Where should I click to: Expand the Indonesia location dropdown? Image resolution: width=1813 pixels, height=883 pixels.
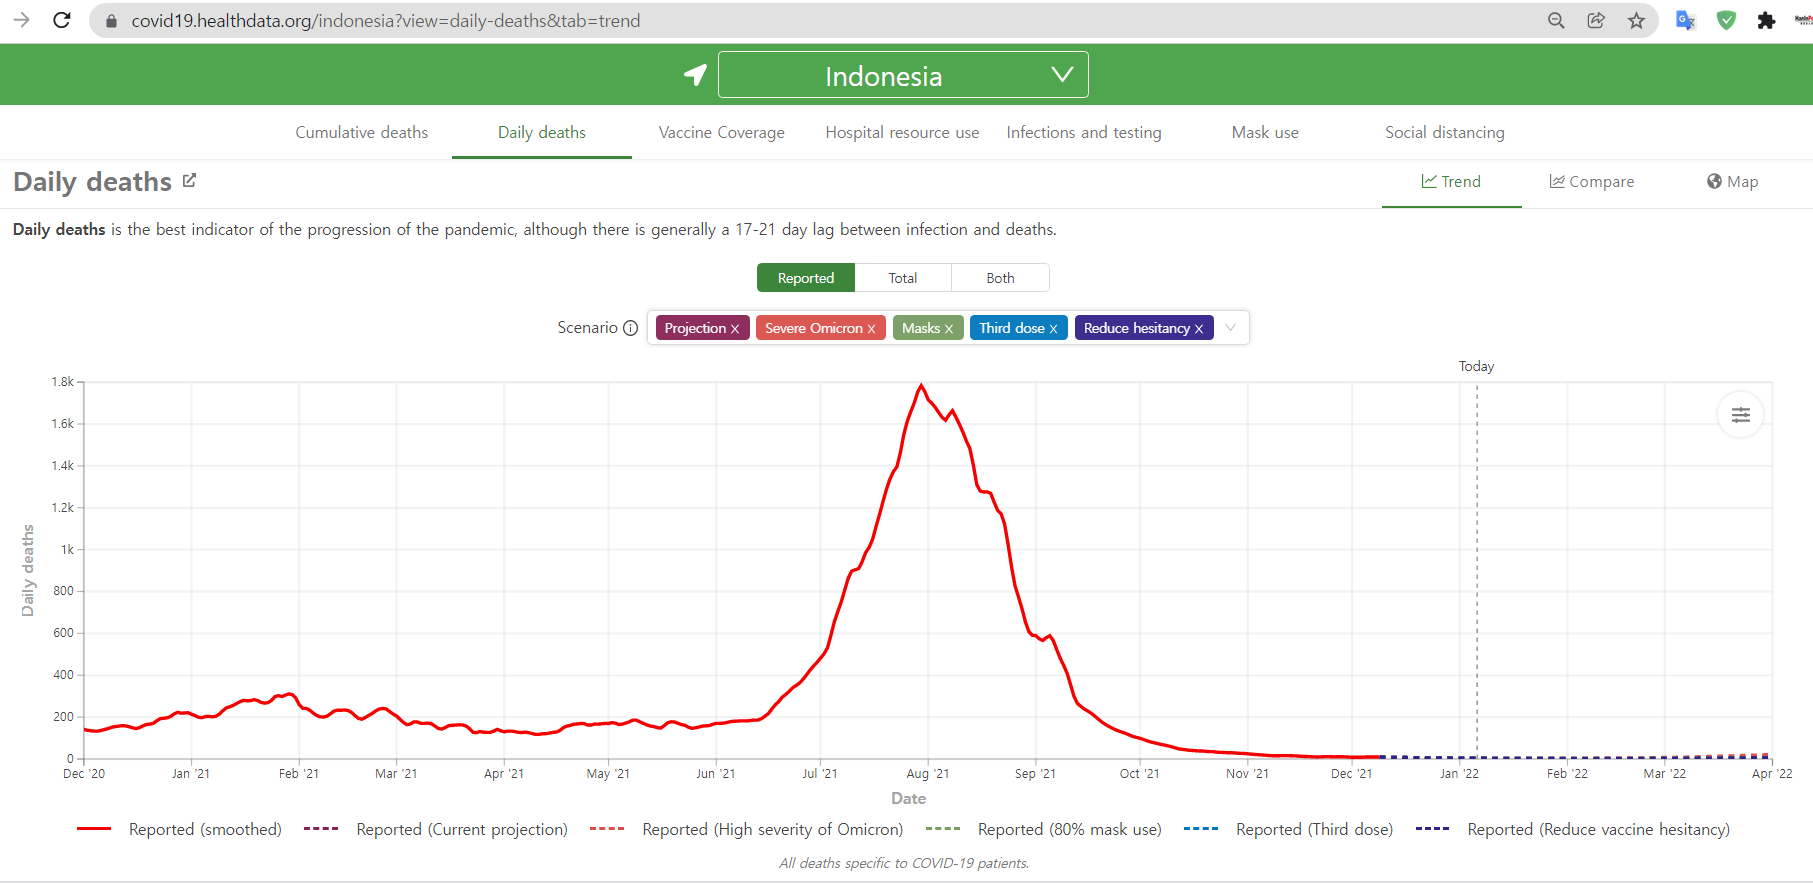[x=1062, y=75]
